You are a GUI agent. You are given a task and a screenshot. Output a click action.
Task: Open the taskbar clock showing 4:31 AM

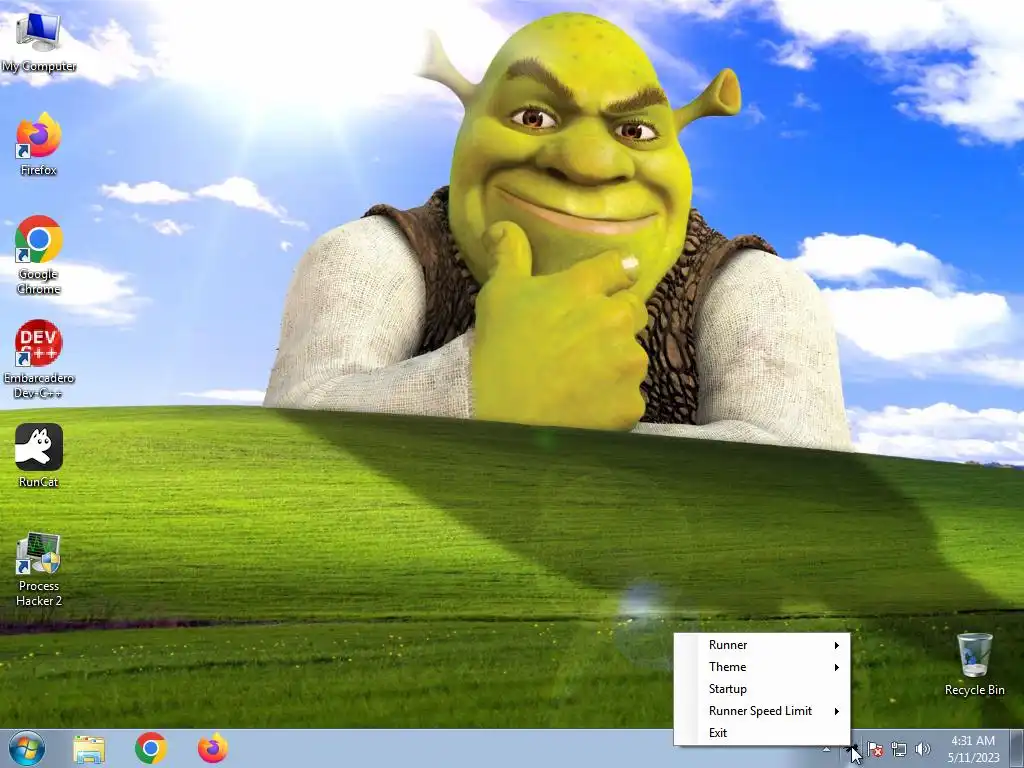(973, 749)
